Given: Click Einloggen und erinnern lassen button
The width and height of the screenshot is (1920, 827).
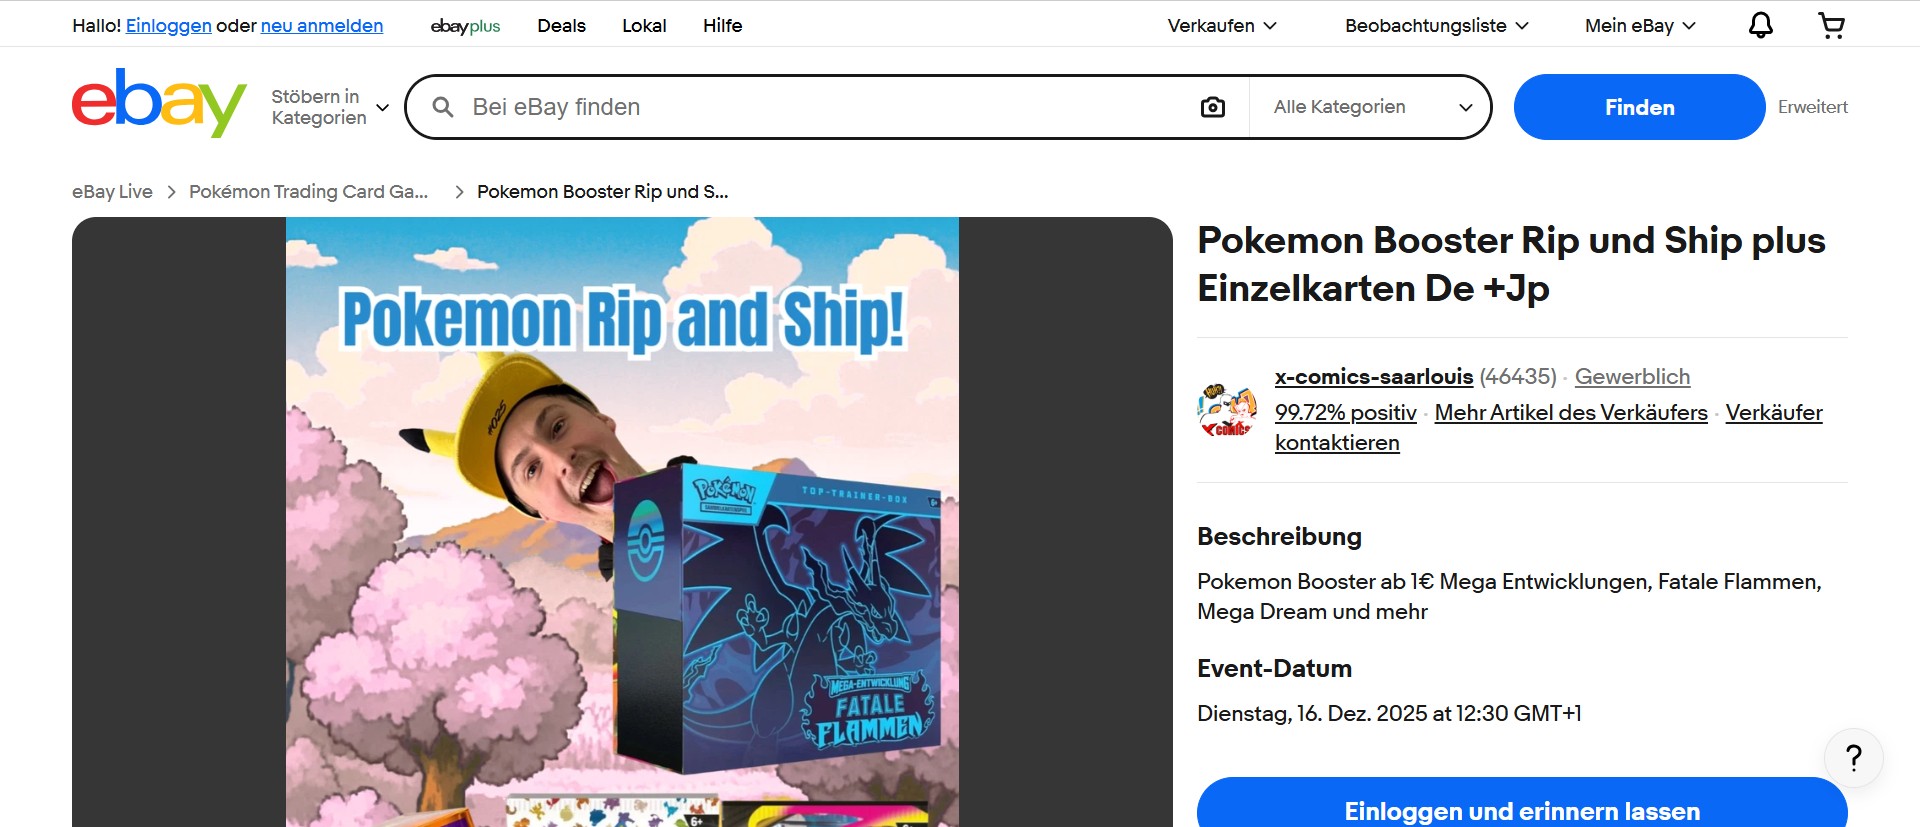Looking at the screenshot, I should 1522,803.
